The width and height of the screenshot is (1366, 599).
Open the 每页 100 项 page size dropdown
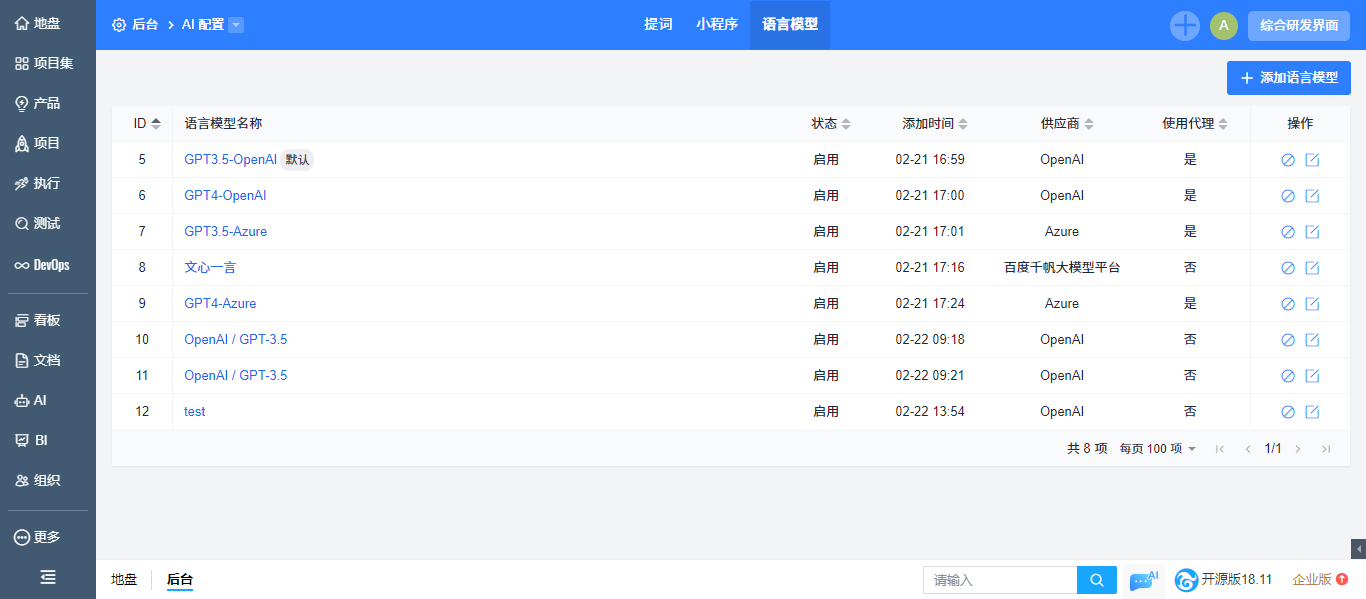1158,449
